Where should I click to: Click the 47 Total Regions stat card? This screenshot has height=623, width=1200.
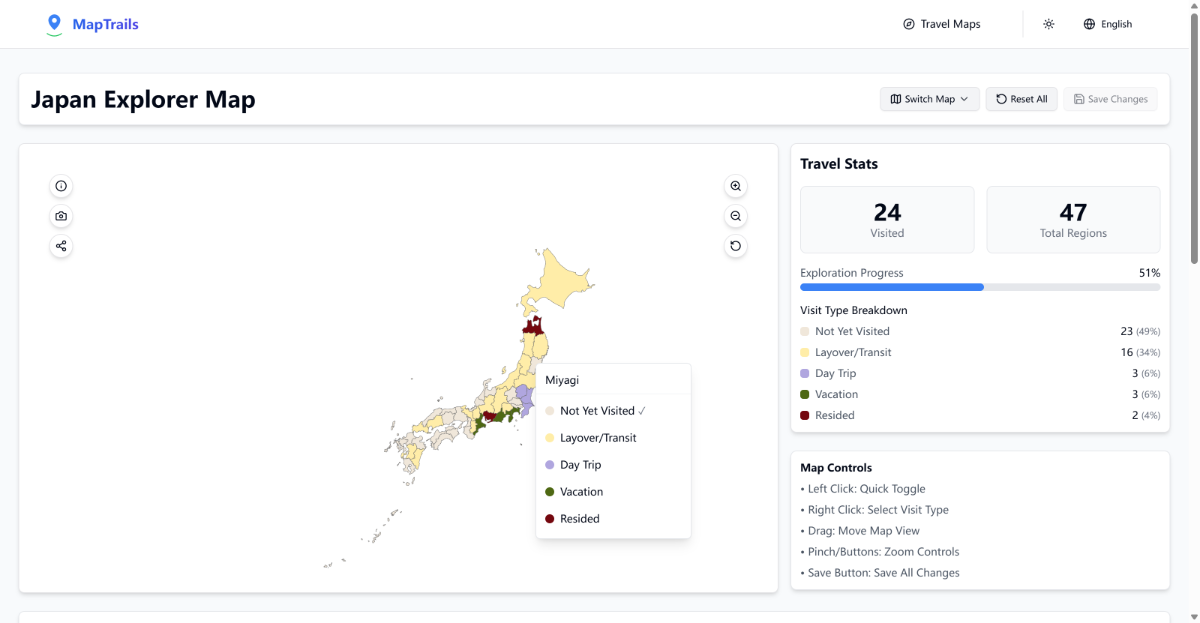[1073, 220]
